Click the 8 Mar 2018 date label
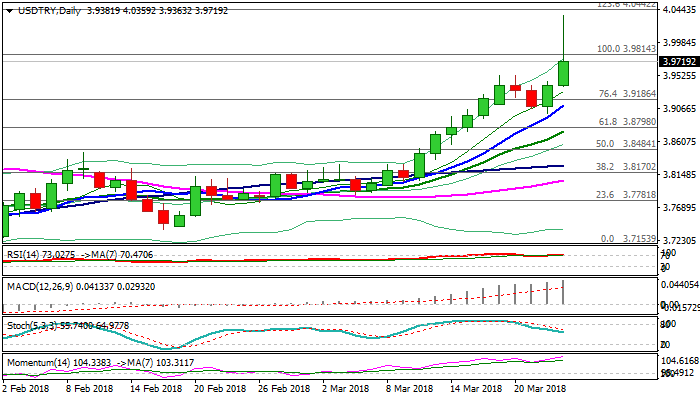Viewport: 700px width, 400px height. pyautogui.click(x=409, y=388)
